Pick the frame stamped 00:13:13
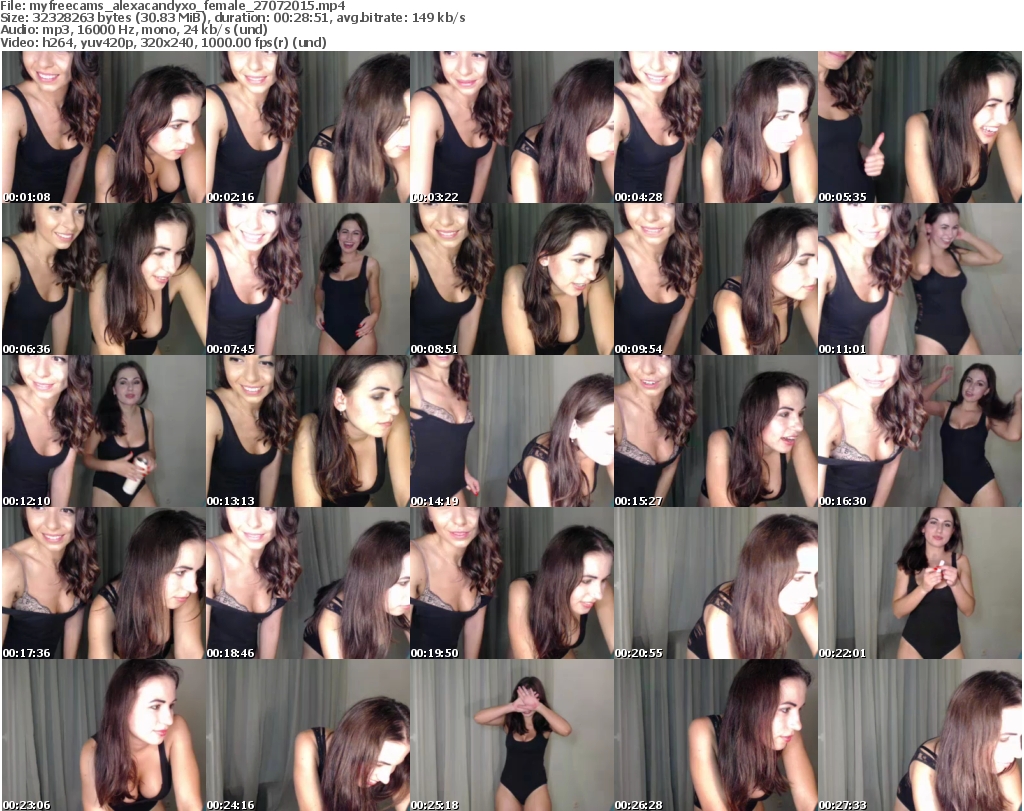 (x=308, y=431)
